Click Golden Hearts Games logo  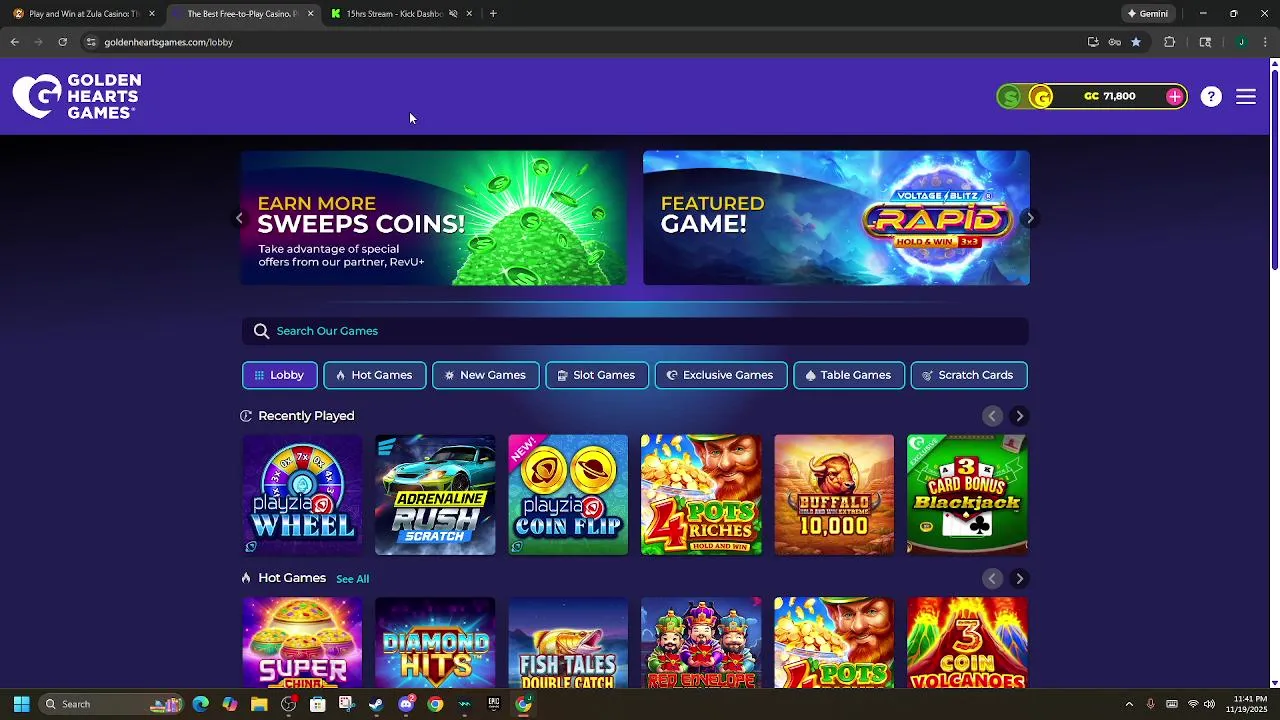point(77,96)
